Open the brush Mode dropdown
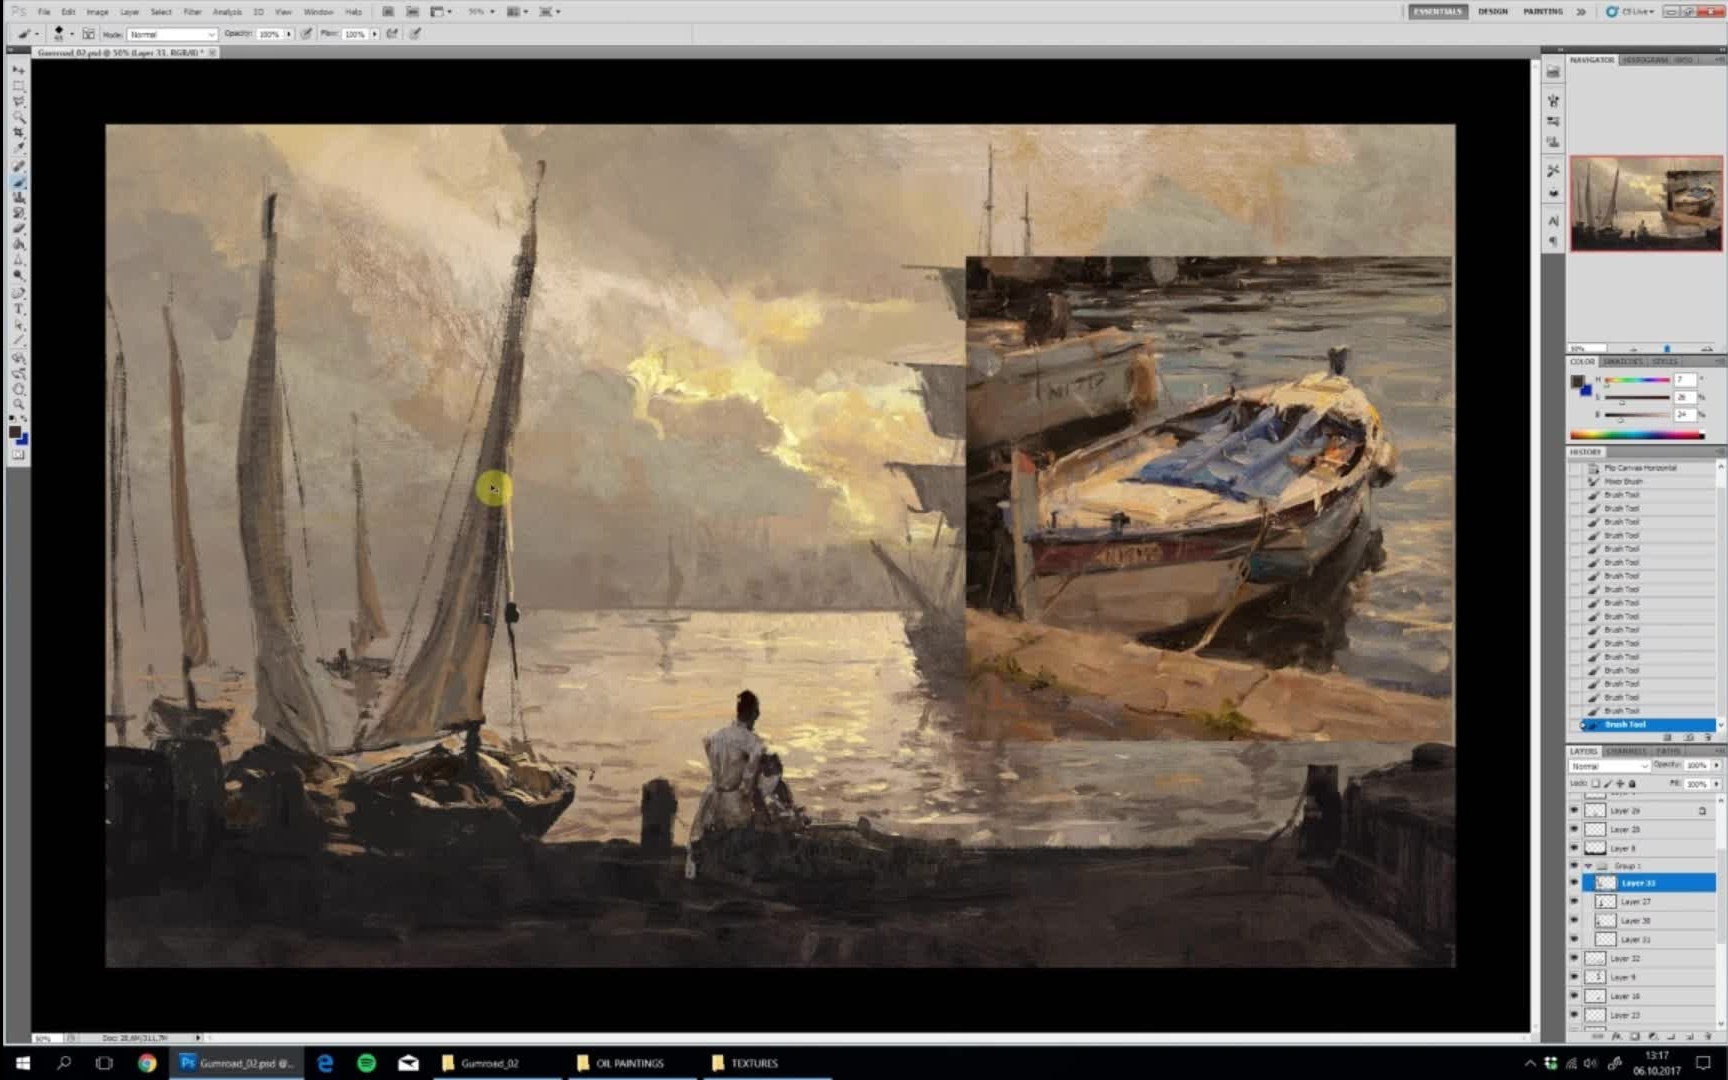 172,34
